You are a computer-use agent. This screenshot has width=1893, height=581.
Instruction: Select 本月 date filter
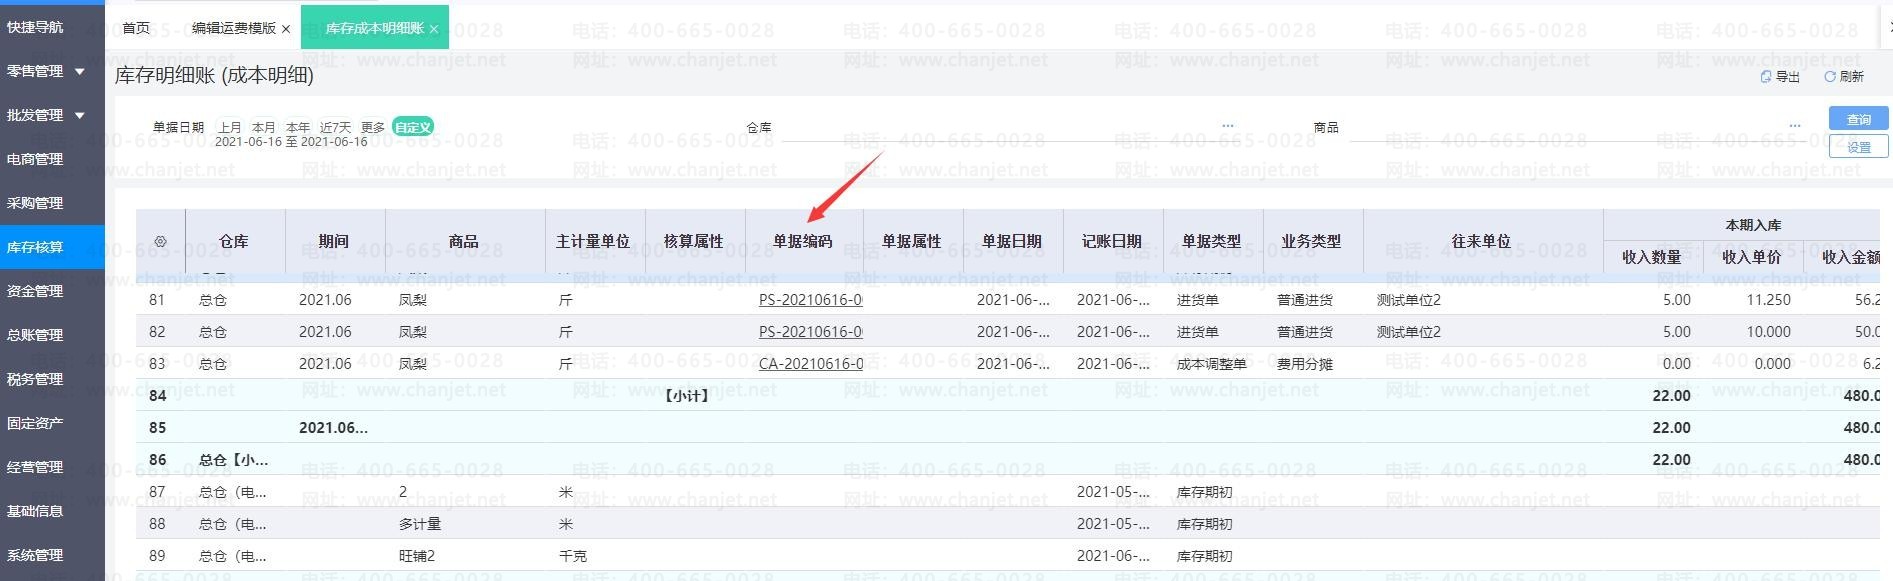[x=264, y=127]
